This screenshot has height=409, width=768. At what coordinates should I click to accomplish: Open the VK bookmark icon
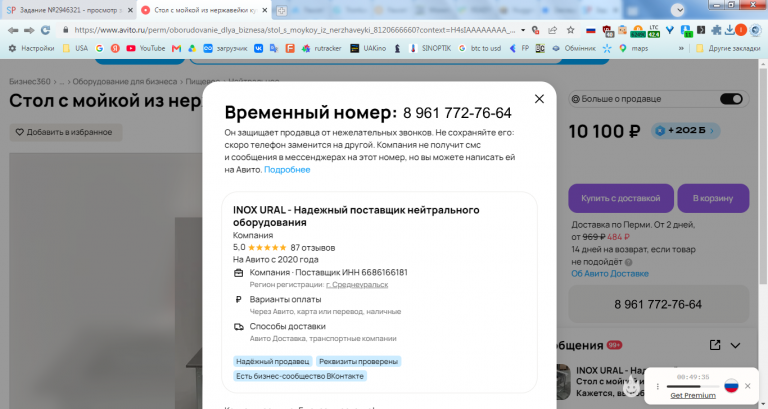click(x=258, y=48)
